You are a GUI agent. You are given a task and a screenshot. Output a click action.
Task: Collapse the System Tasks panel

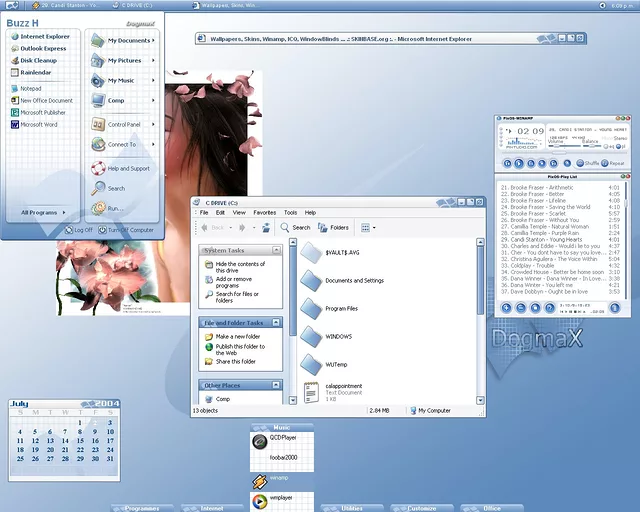coord(275,250)
